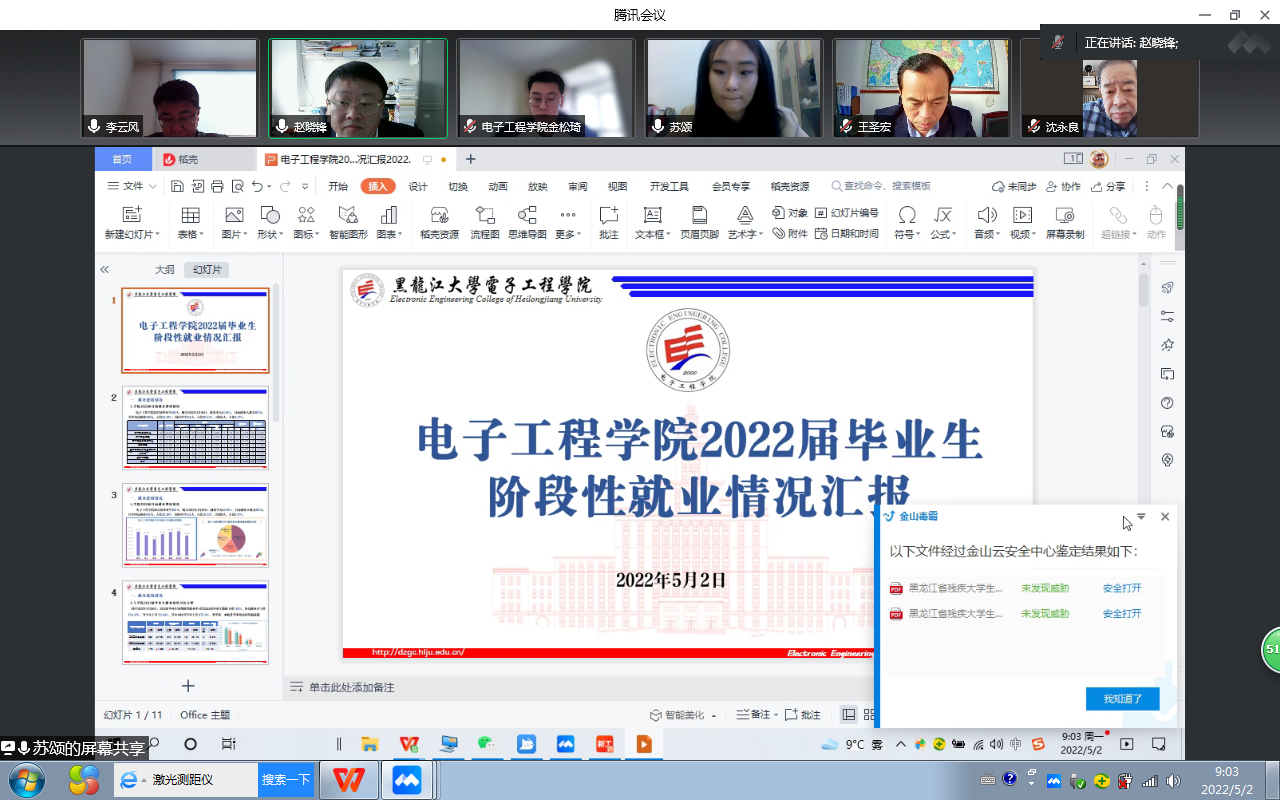Start 屏幕录制 screen recording
The width and height of the screenshot is (1280, 800).
[1065, 222]
